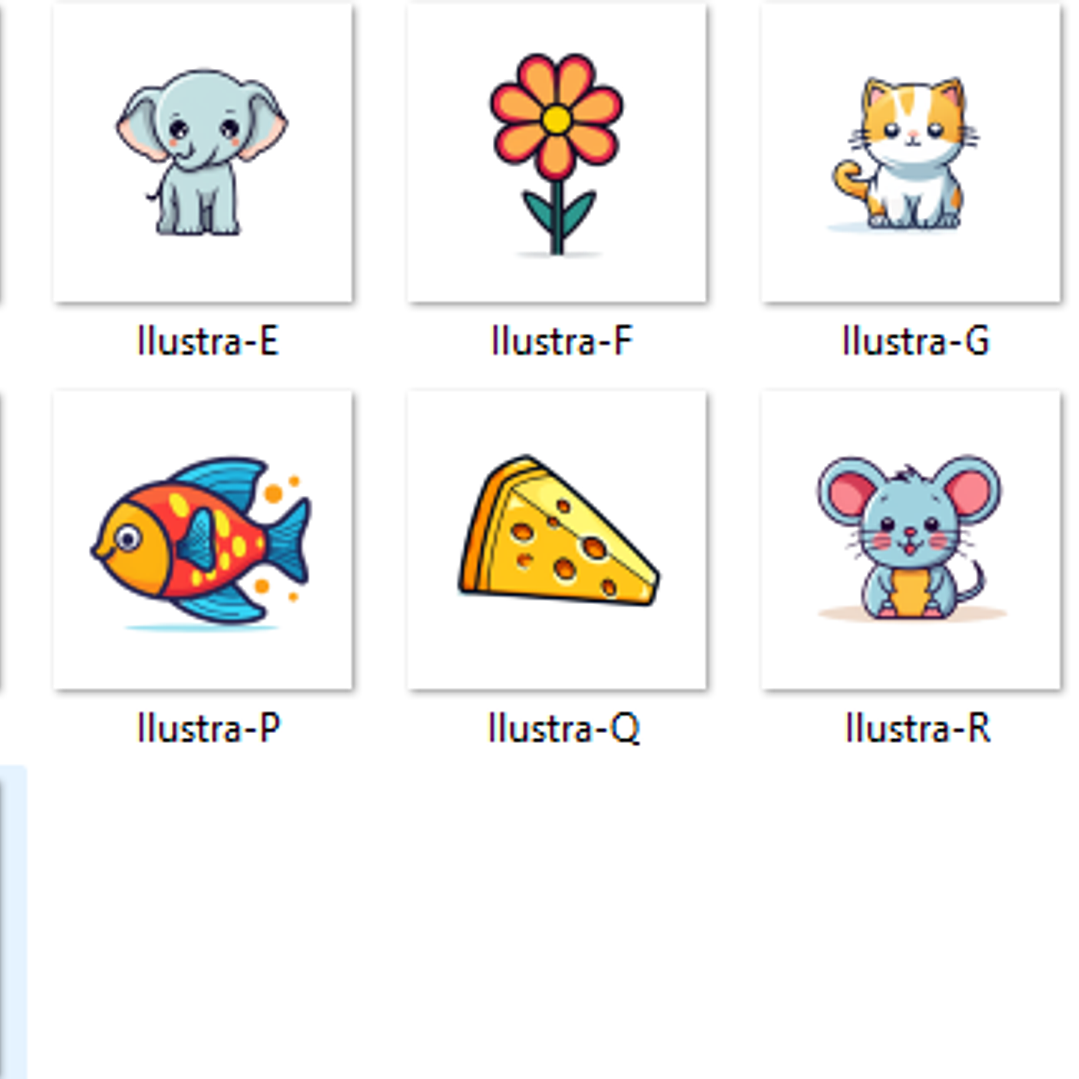
Task: Click the partially visible tile left of Ilustra-P
Action: click(1, 540)
